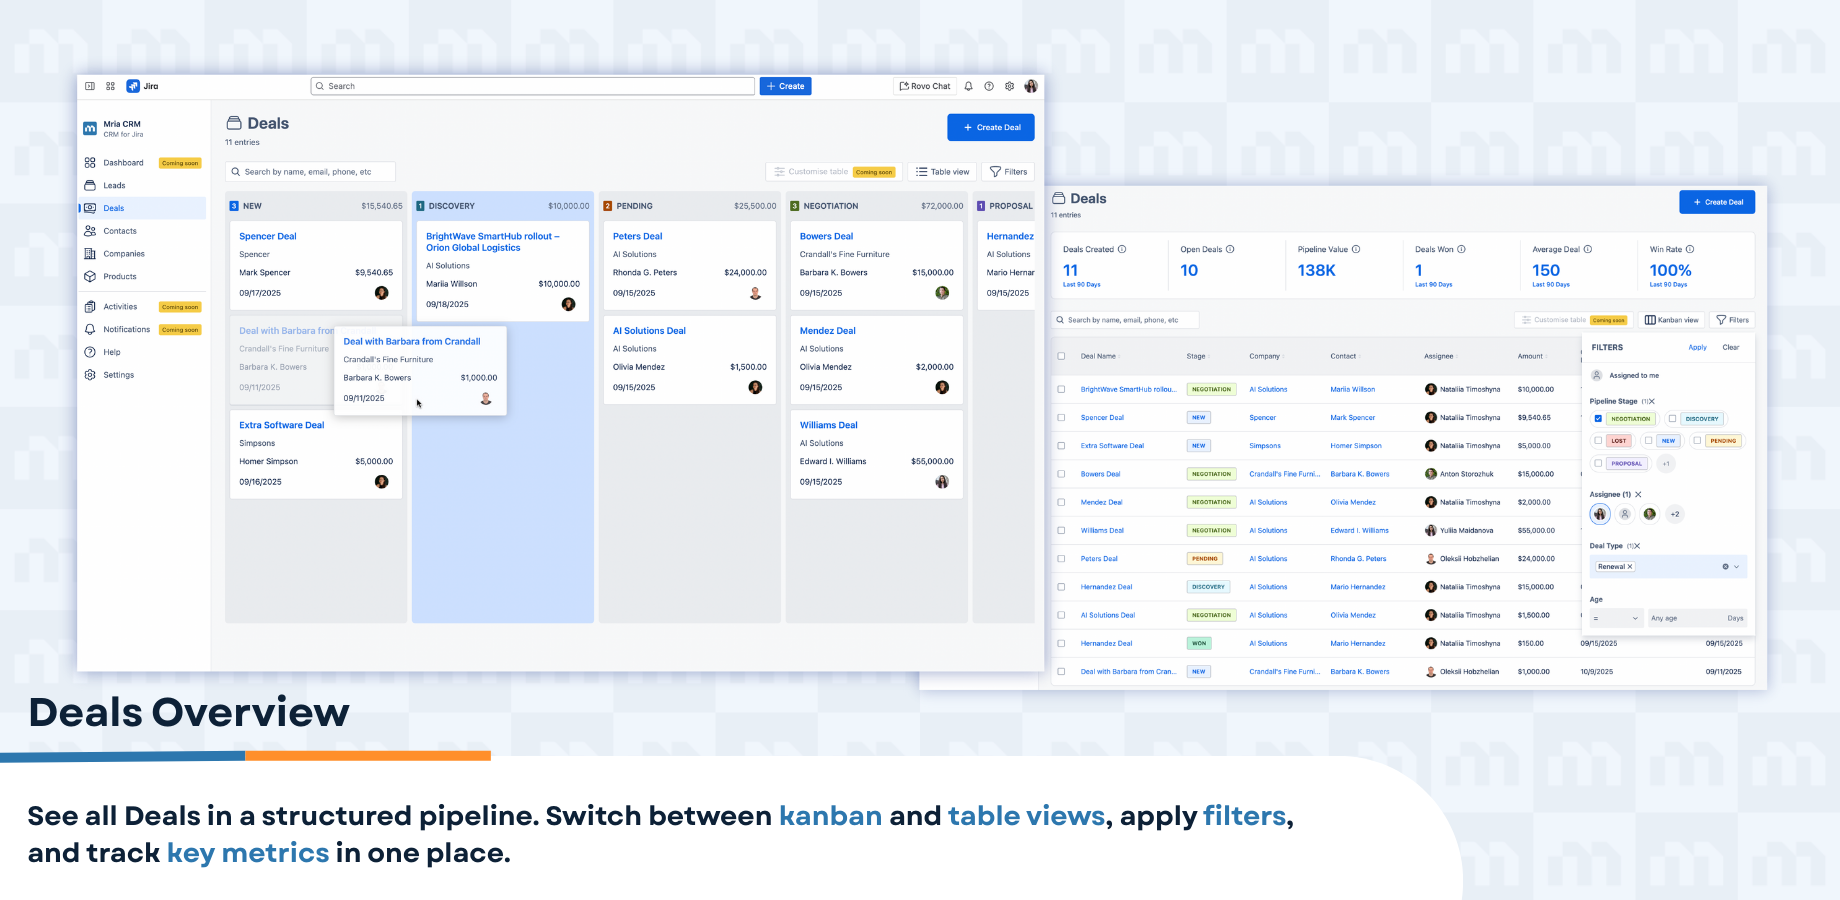Click Average Deal info icon

pyautogui.click(x=1588, y=249)
